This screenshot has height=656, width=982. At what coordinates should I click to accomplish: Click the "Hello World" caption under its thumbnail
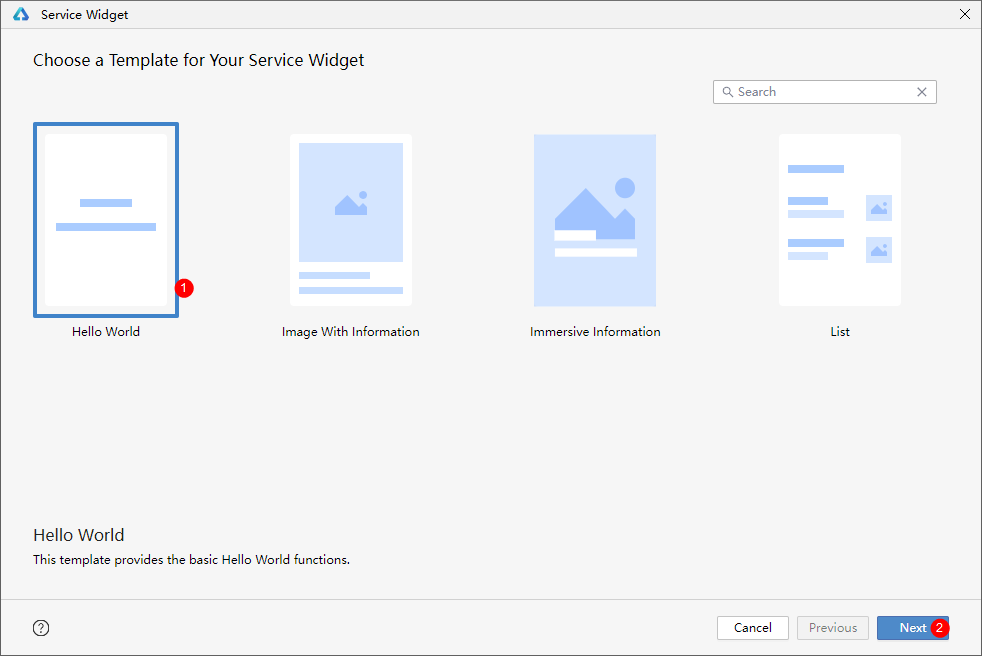(x=106, y=332)
